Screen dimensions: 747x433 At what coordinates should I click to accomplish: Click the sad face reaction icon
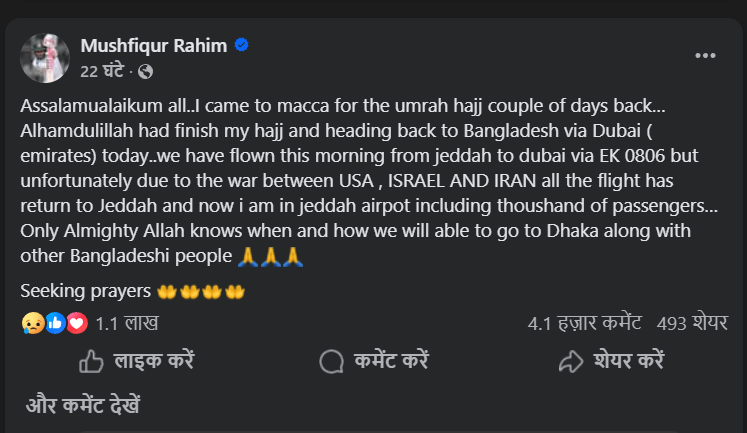(31, 323)
